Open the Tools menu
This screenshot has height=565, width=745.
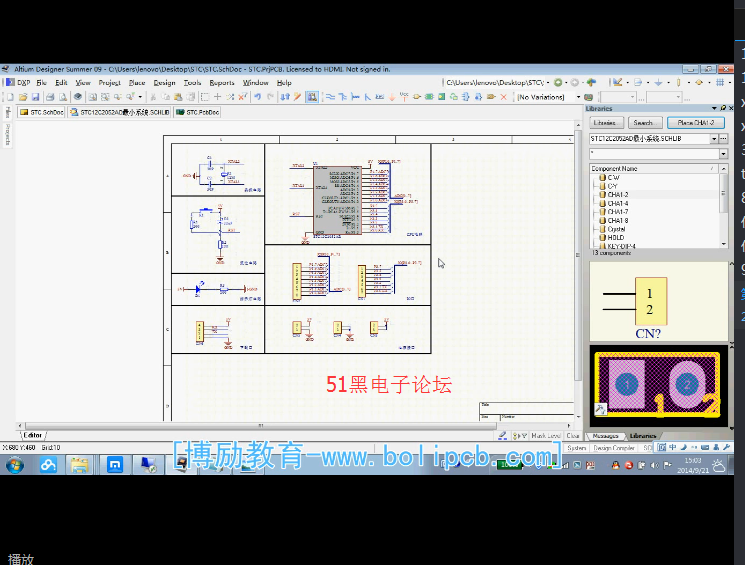tap(192, 83)
